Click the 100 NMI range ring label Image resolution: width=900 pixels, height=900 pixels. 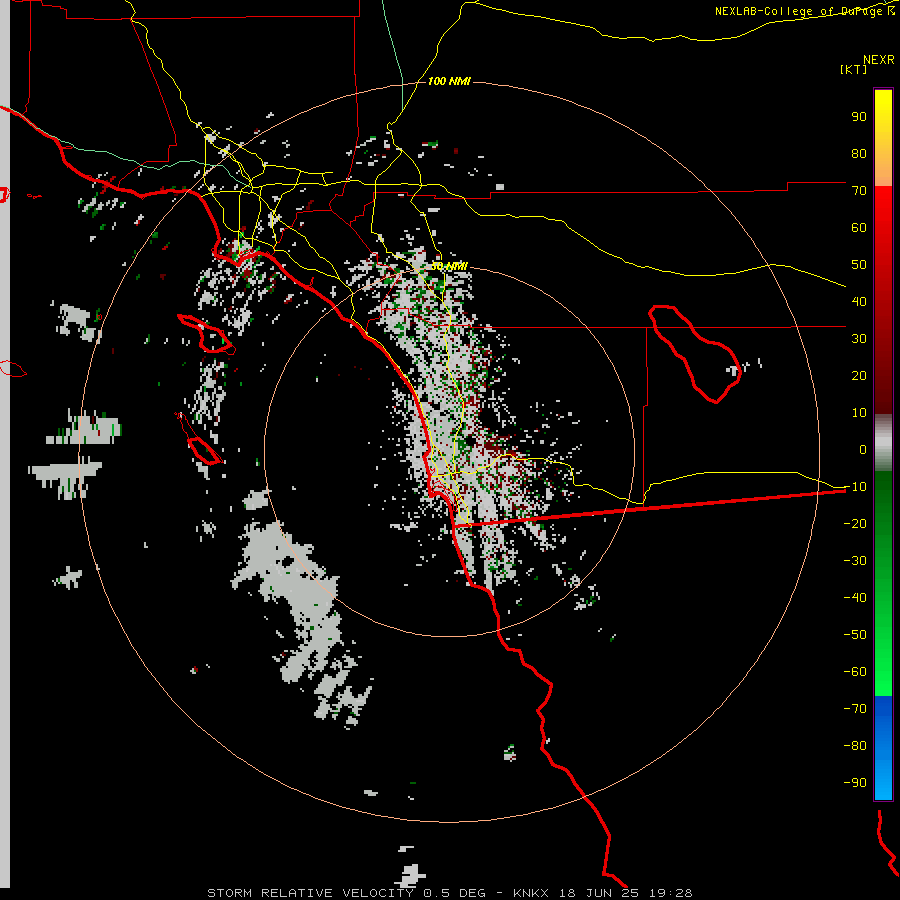click(449, 81)
